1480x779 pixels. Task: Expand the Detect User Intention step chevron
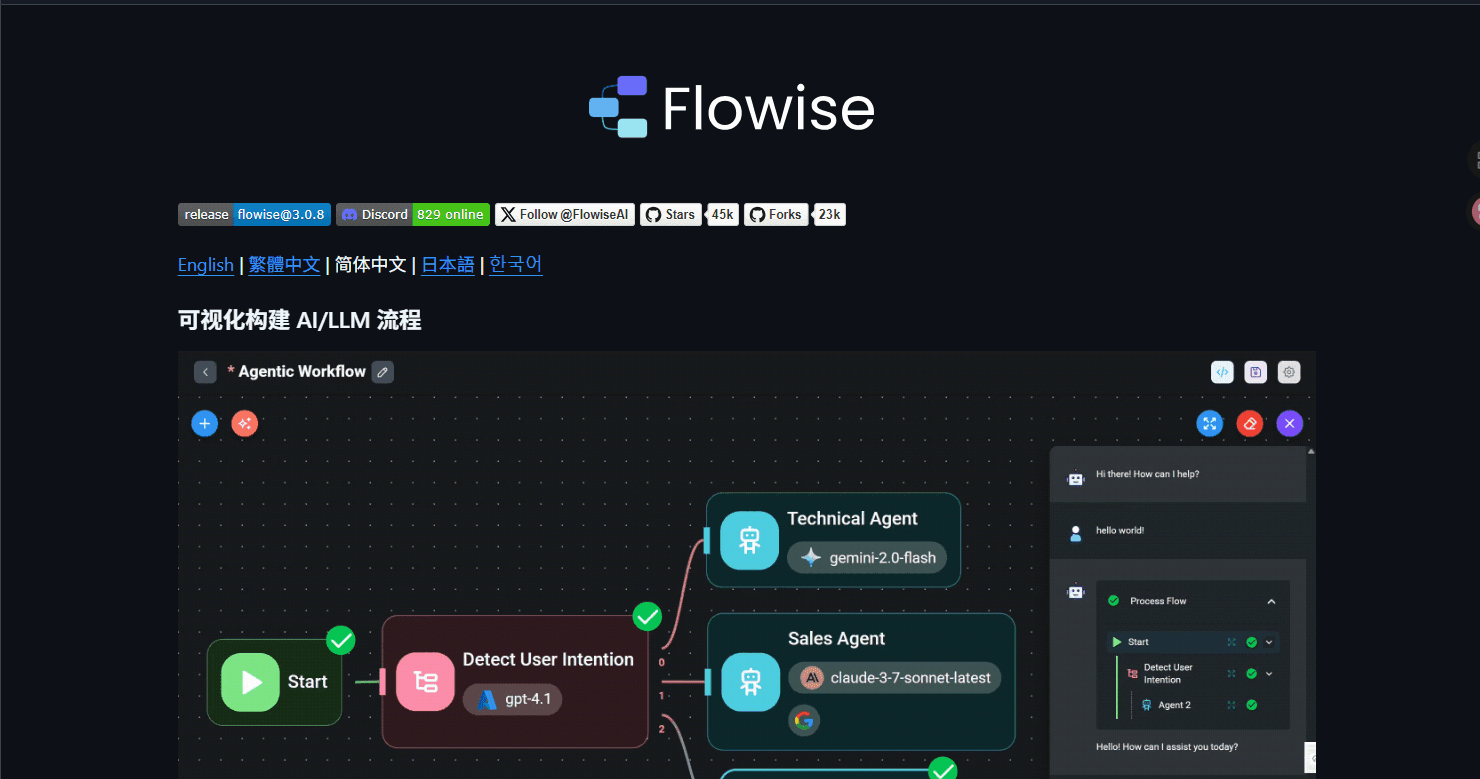(1269, 673)
